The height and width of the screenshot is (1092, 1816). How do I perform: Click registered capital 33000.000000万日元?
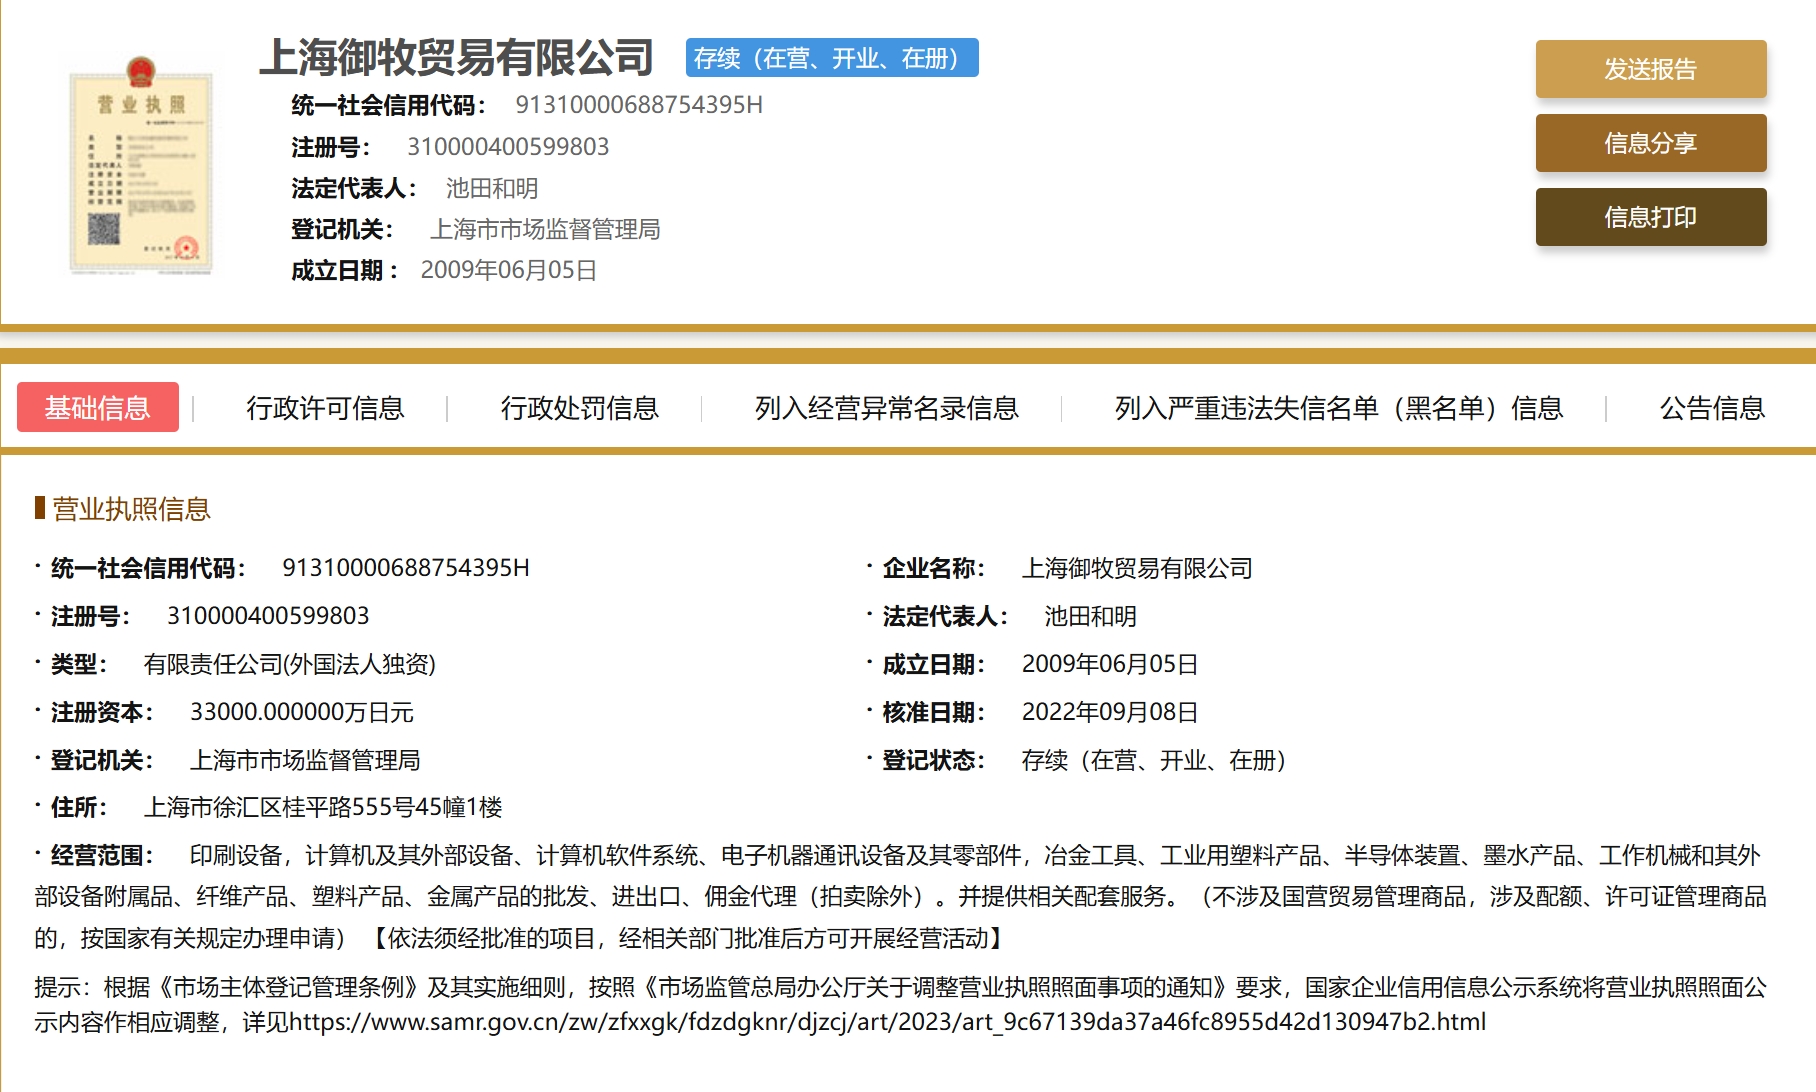302,712
